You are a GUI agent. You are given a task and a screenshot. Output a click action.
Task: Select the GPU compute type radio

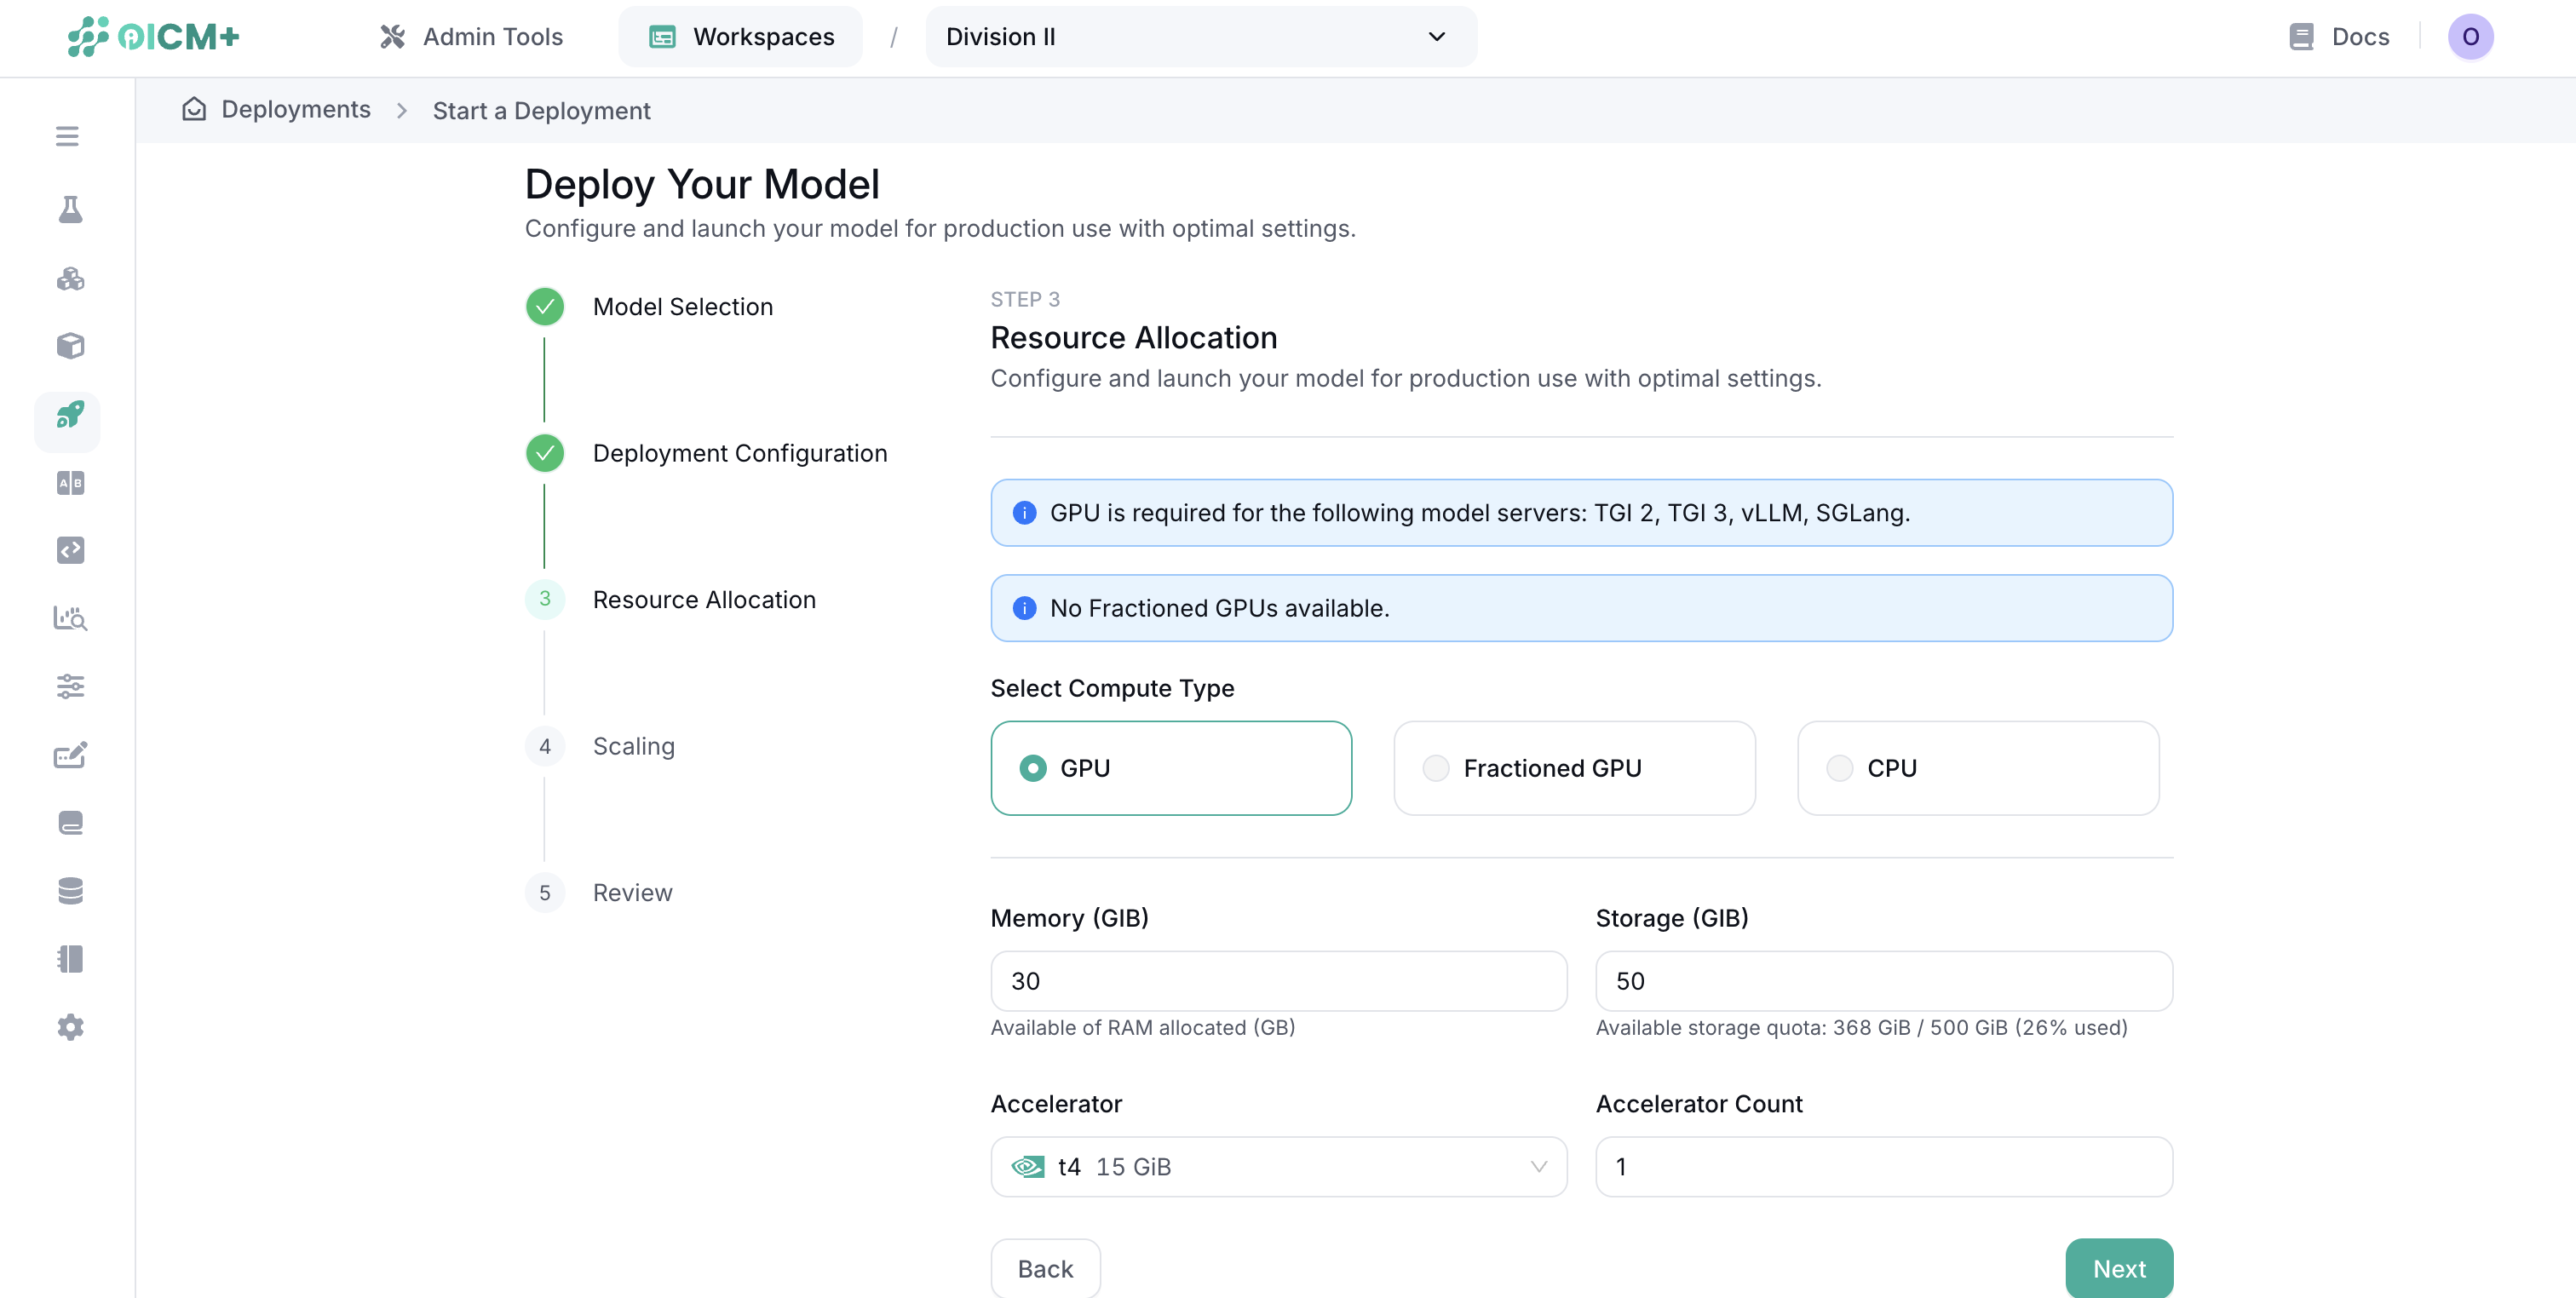(x=1033, y=768)
